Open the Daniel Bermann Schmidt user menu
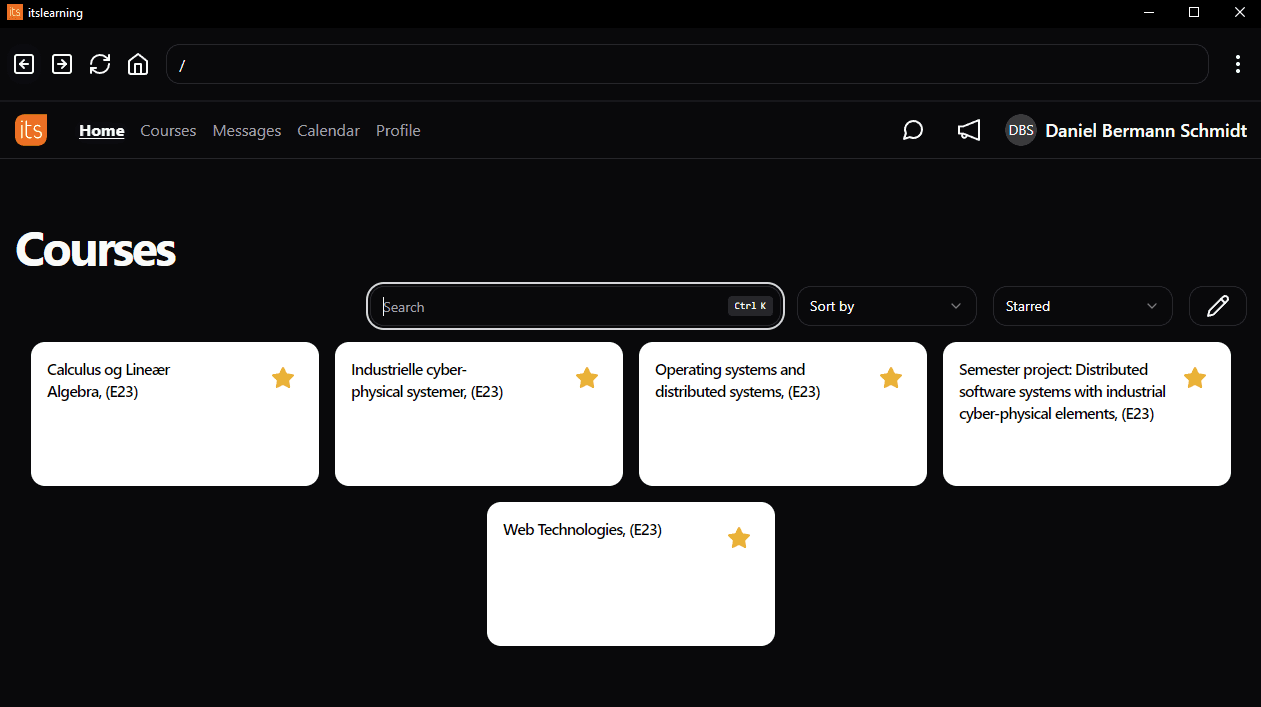 pyautogui.click(x=1126, y=130)
